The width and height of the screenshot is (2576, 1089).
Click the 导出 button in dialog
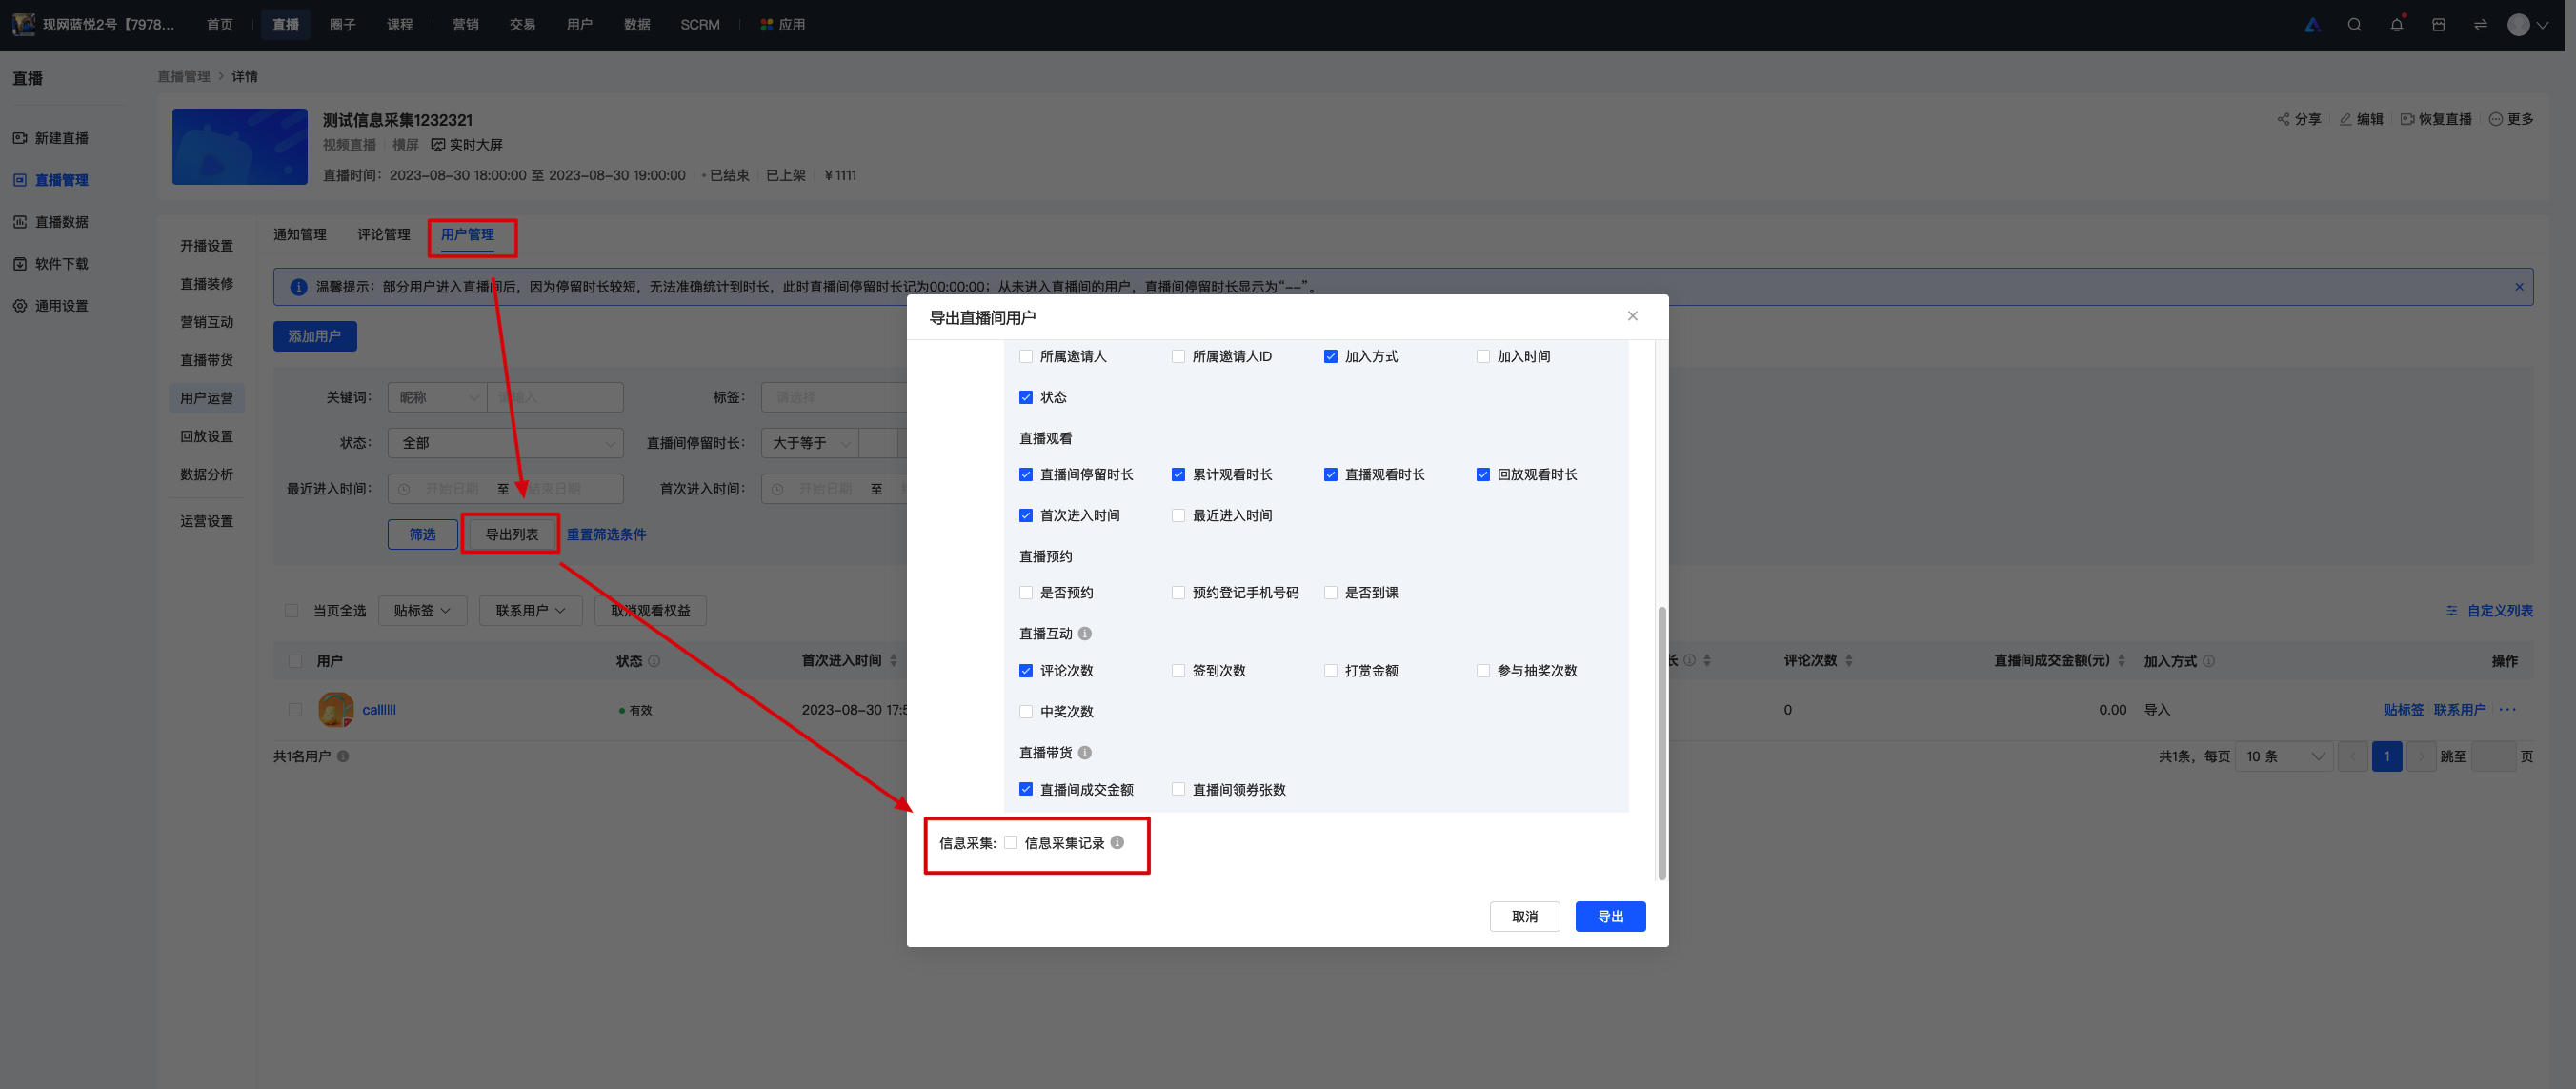point(1610,916)
